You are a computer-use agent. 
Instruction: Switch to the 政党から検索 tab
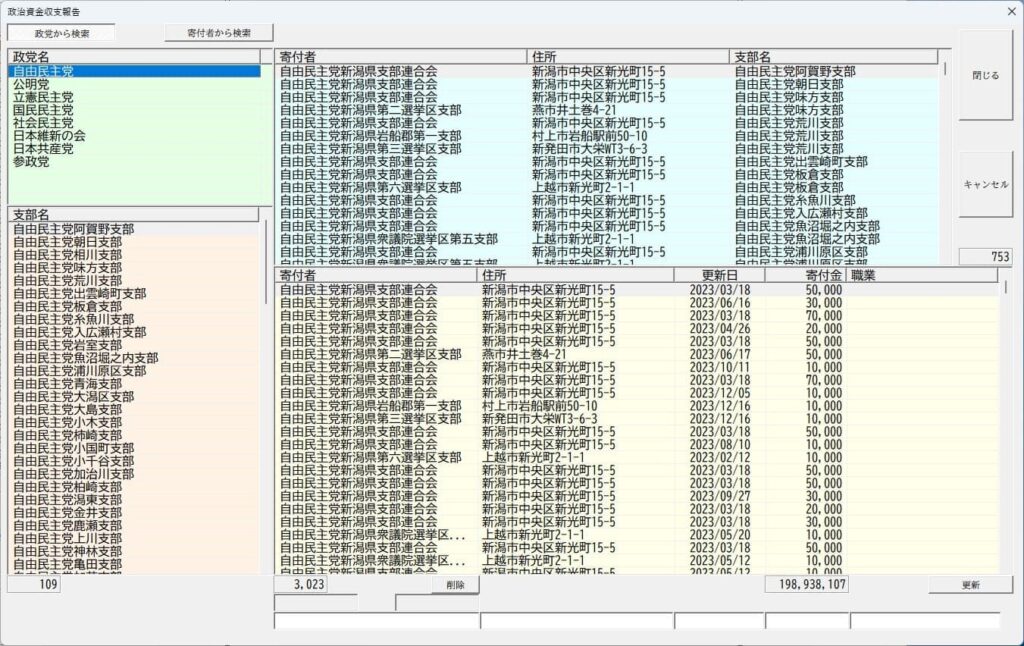pos(61,33)
